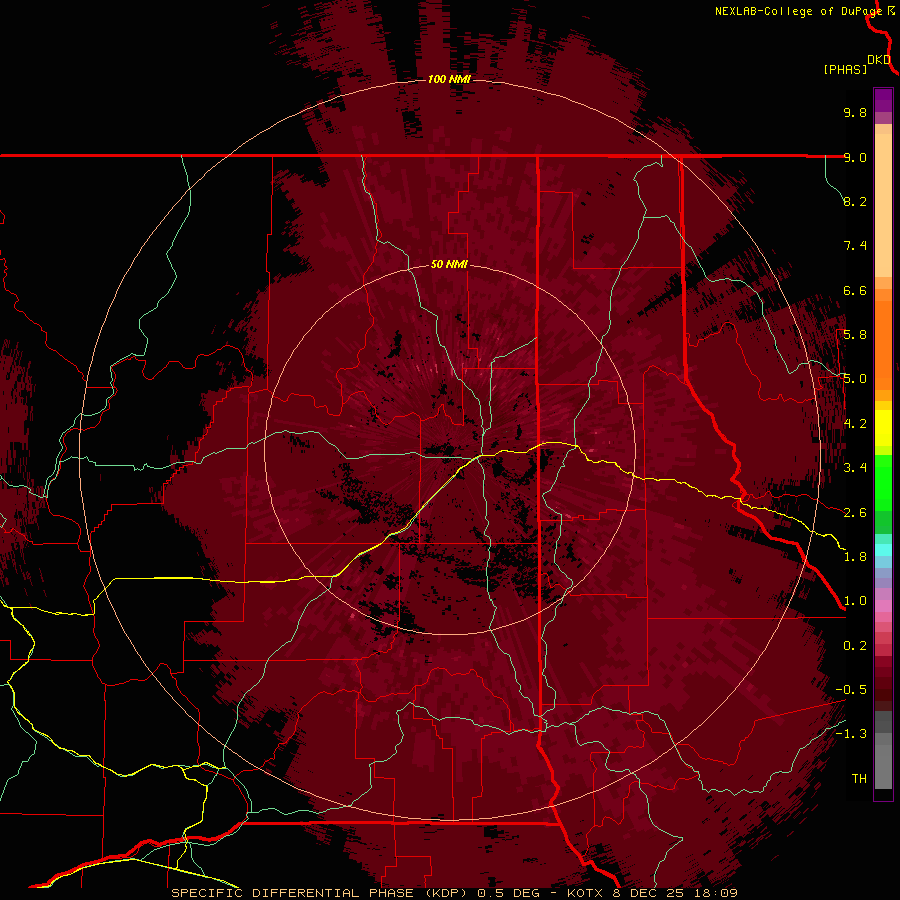
Task: Click the 6.6 scale value
Action: click(x=855, y=290)
